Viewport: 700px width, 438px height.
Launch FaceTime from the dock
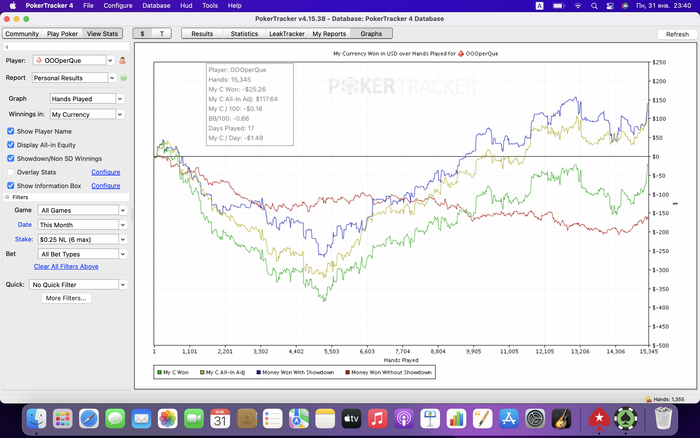click(194, 419)
